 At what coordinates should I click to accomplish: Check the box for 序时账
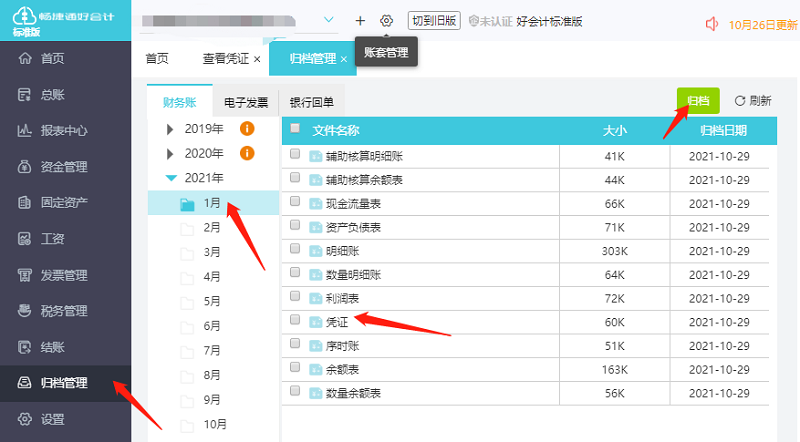coord(295,343)
